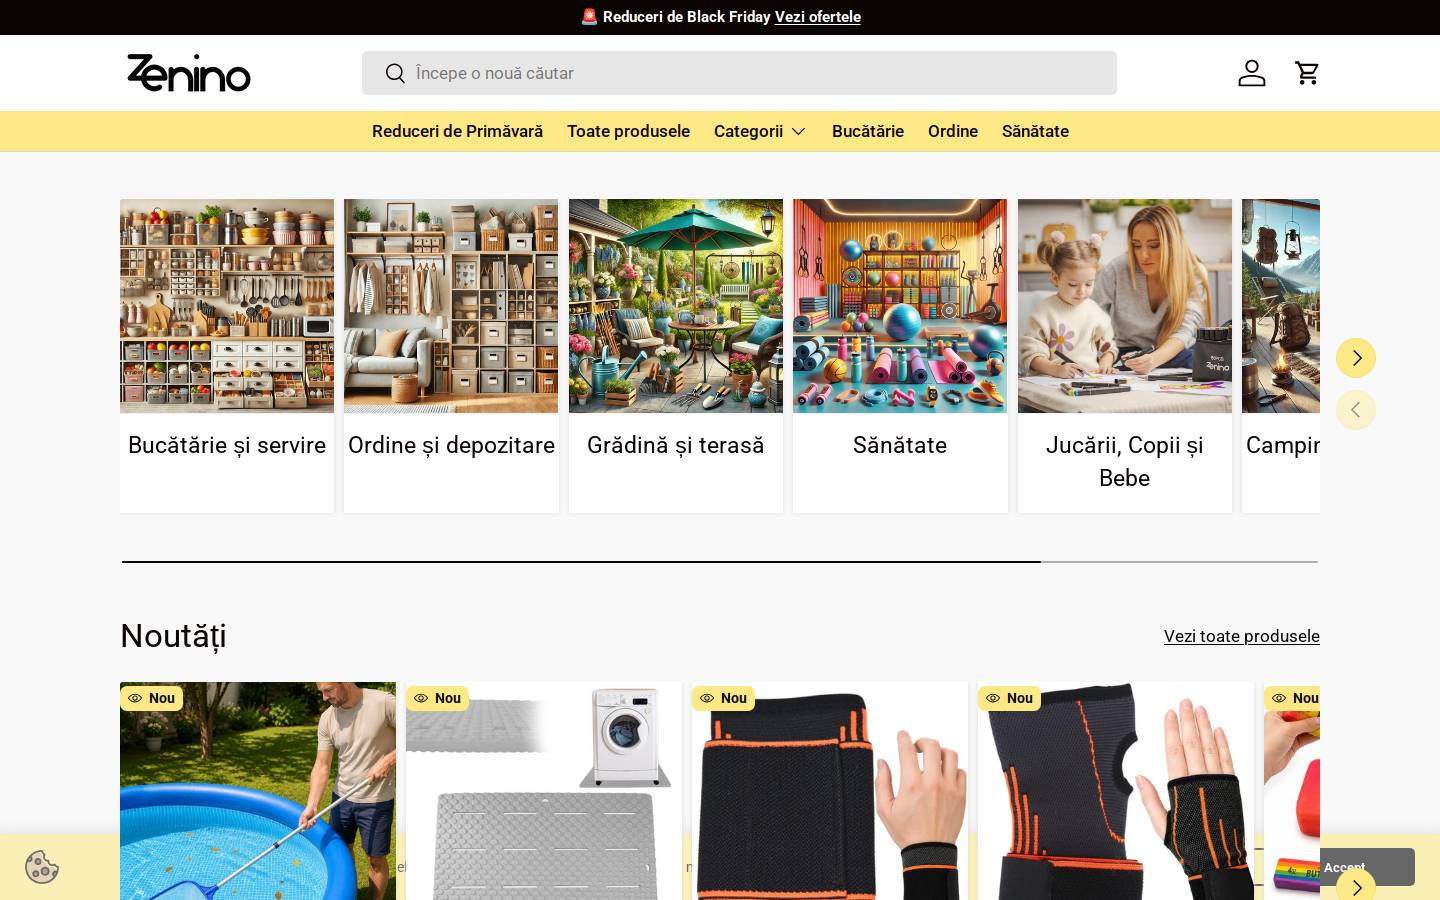
Task: Open Sănătate menu item
Action: [x=1035, y=131]
